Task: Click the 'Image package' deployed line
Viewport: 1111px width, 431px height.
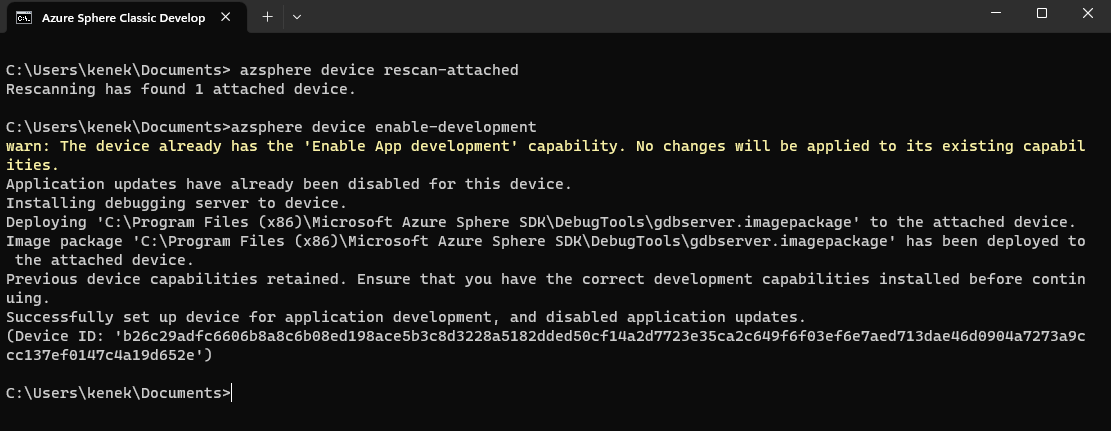Action: 546,250
